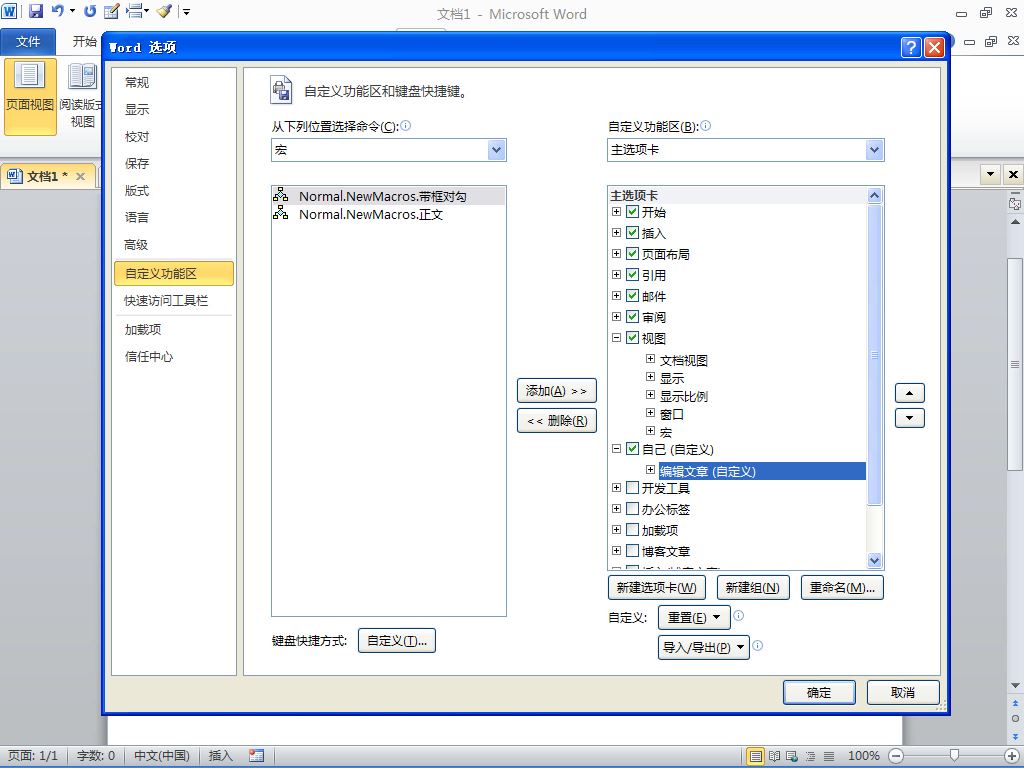Open the 导入/导出(P) dropdown button
Image resolution: width=1024 pixels, height=768 pixels.
tap(703, 647)
